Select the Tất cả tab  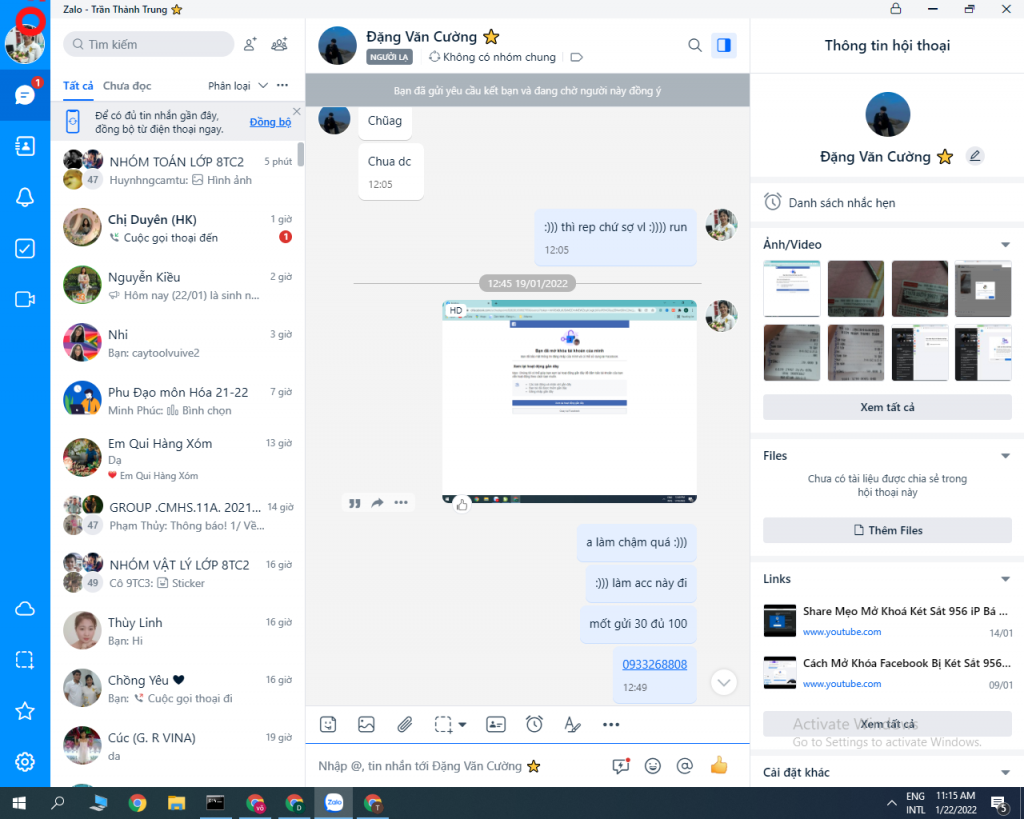78,86
